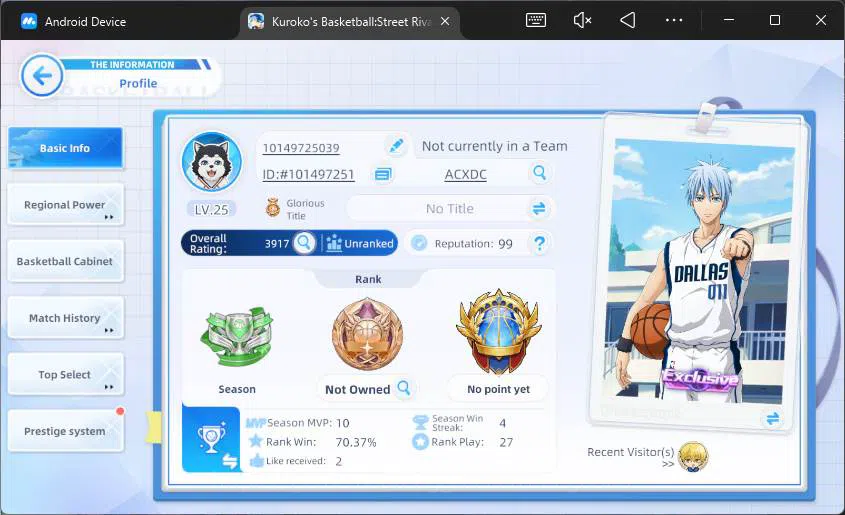Viewport: 845px width, 515px height.
Task: Click the Not Owned label button
Action: (x=357, y=389)
